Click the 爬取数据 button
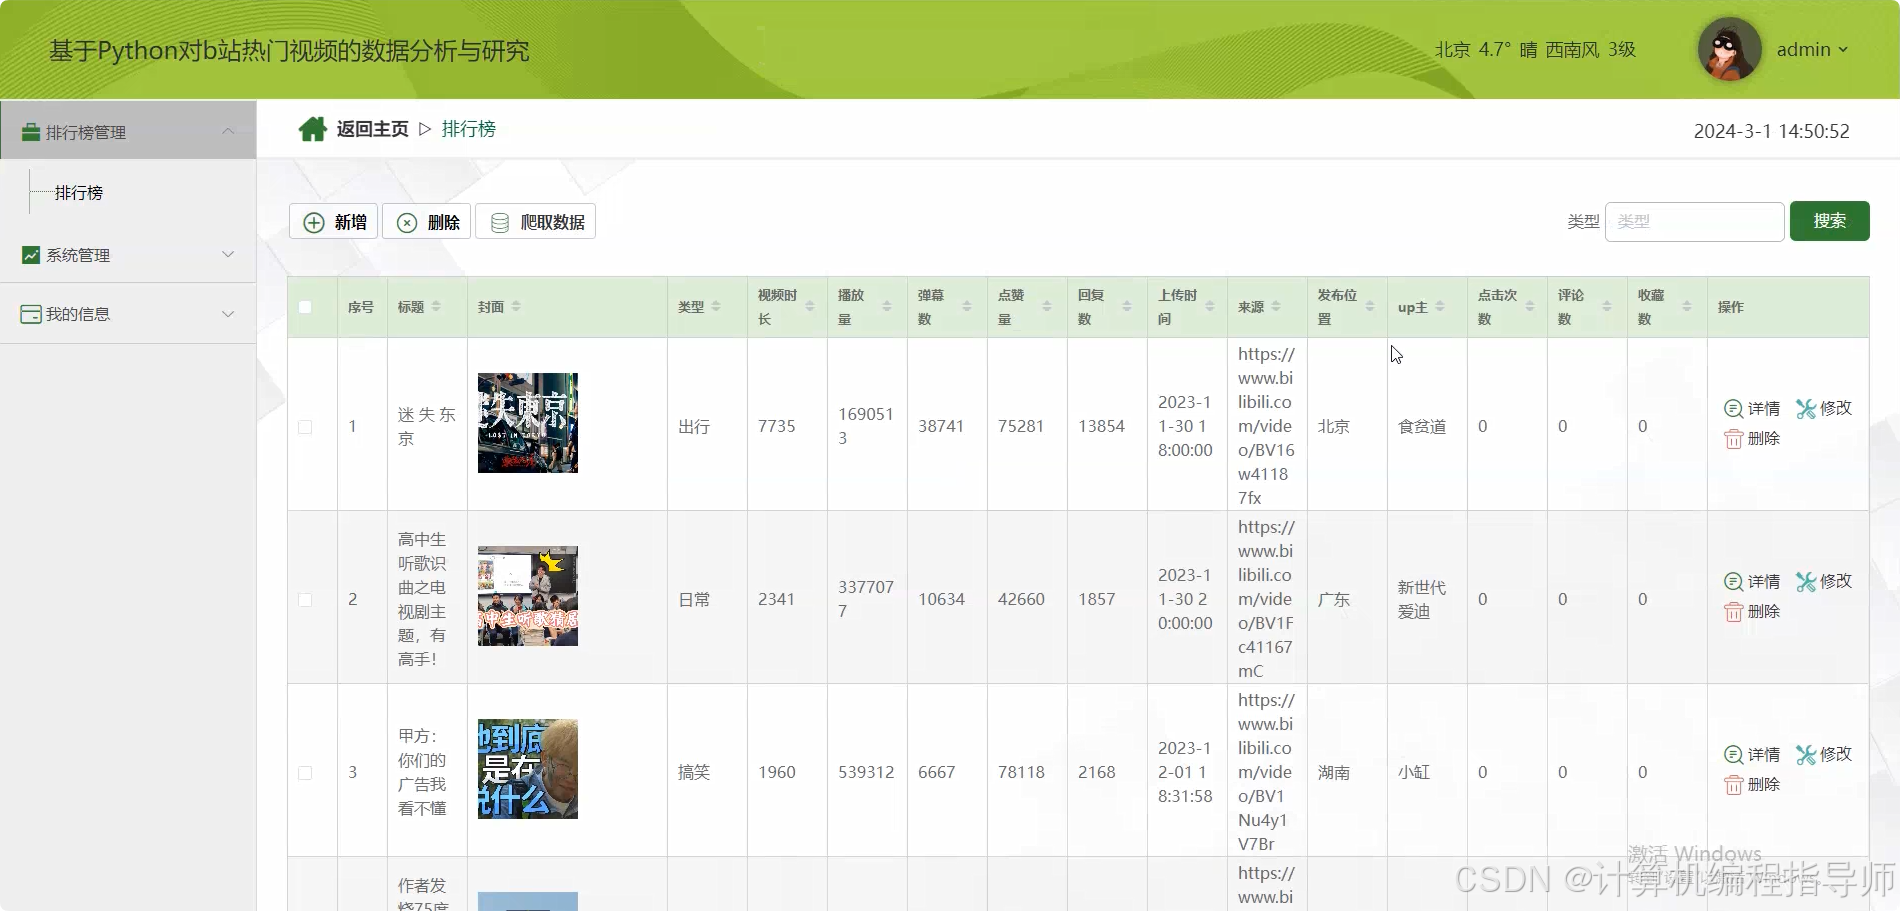The height and width of the screenshot is (911, 1900). [536, 222]
